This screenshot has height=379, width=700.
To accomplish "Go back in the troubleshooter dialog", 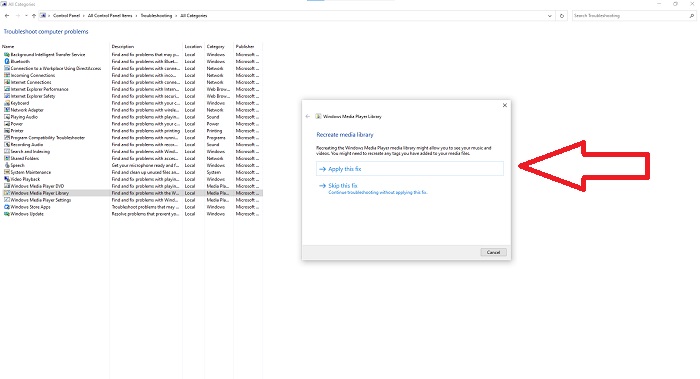I will (x=308, y=117).
